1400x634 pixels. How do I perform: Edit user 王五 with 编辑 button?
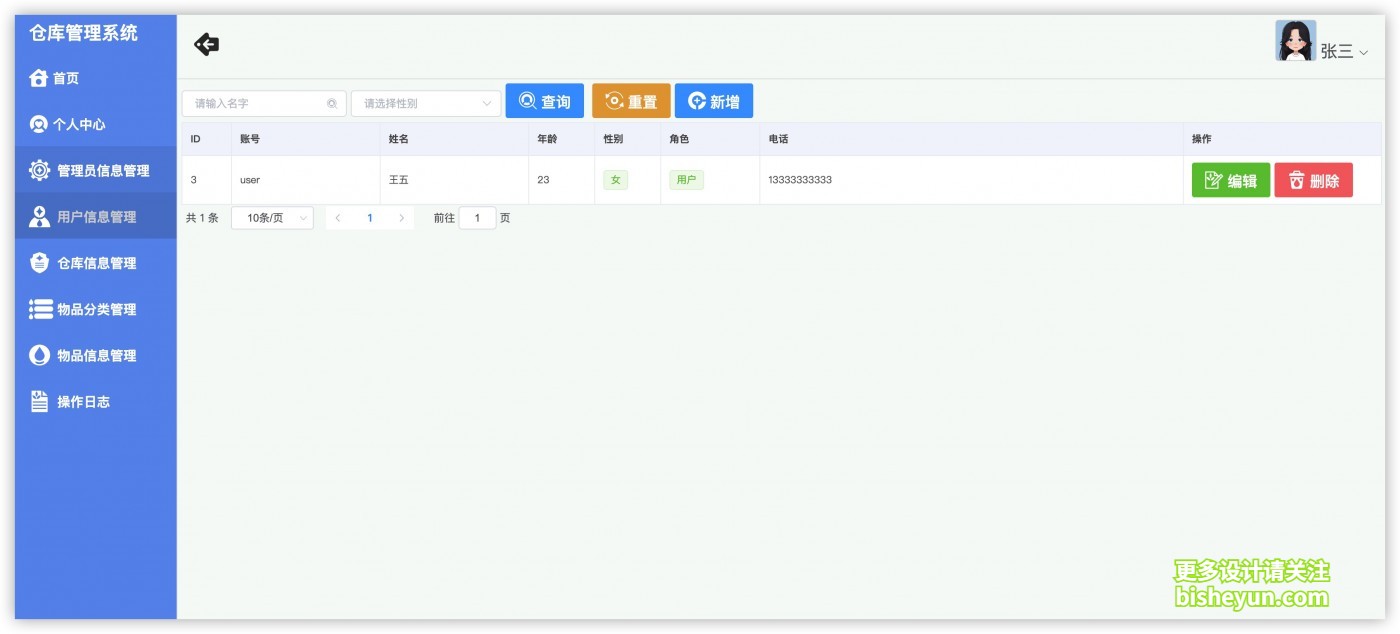pyautogui.click(x=1230, y=180)
